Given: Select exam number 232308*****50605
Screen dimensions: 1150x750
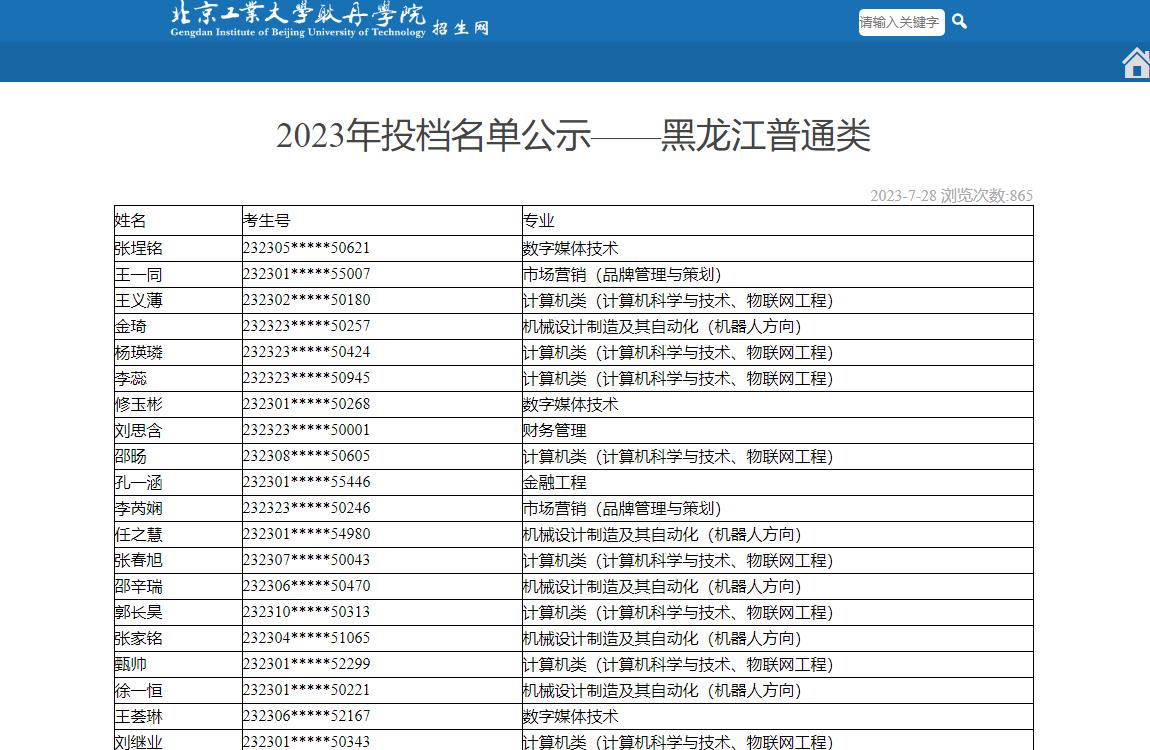Looking at the screenshot, I should 307,456.
